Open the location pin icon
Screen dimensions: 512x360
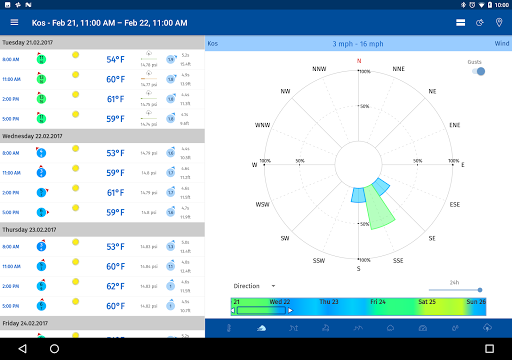(x=499, y=23)
